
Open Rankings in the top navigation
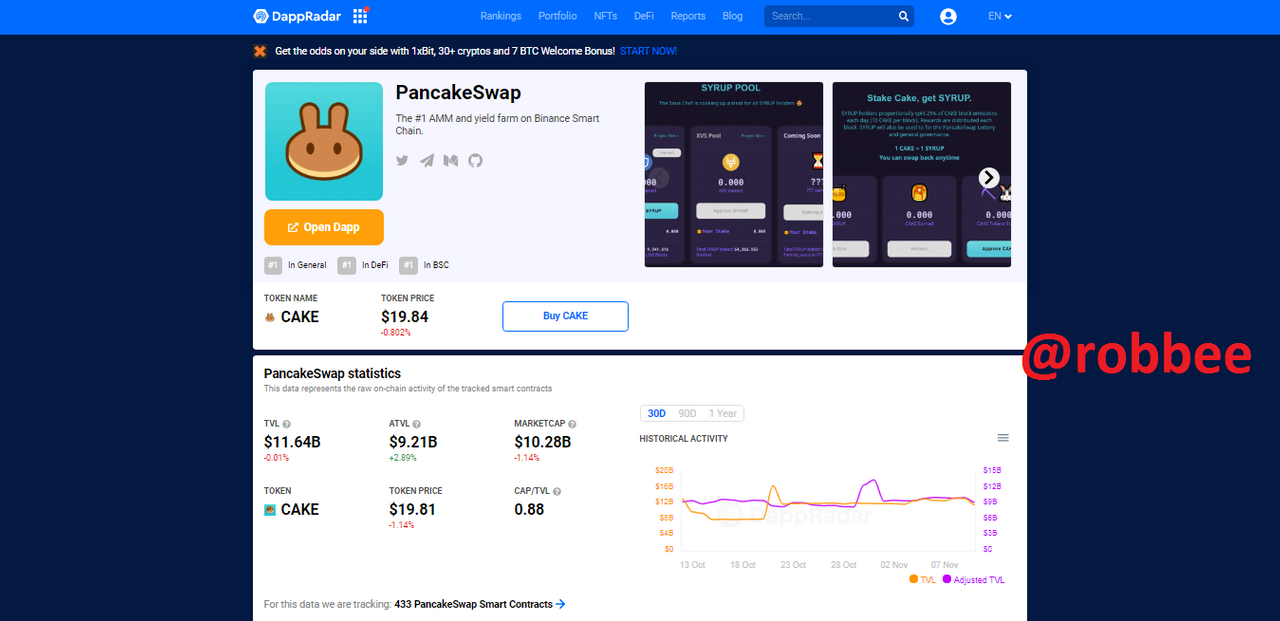pos(500,16)
